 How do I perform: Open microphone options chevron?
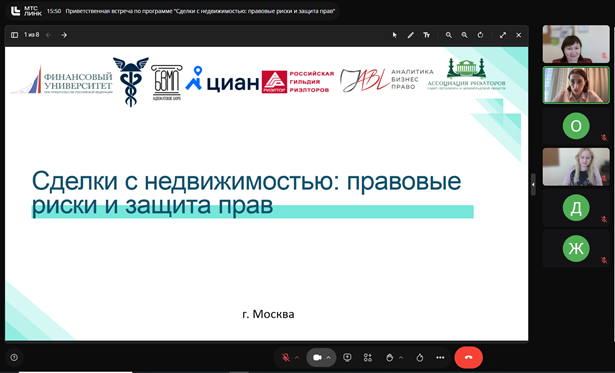pyautogui.click(x=297, y=357)
